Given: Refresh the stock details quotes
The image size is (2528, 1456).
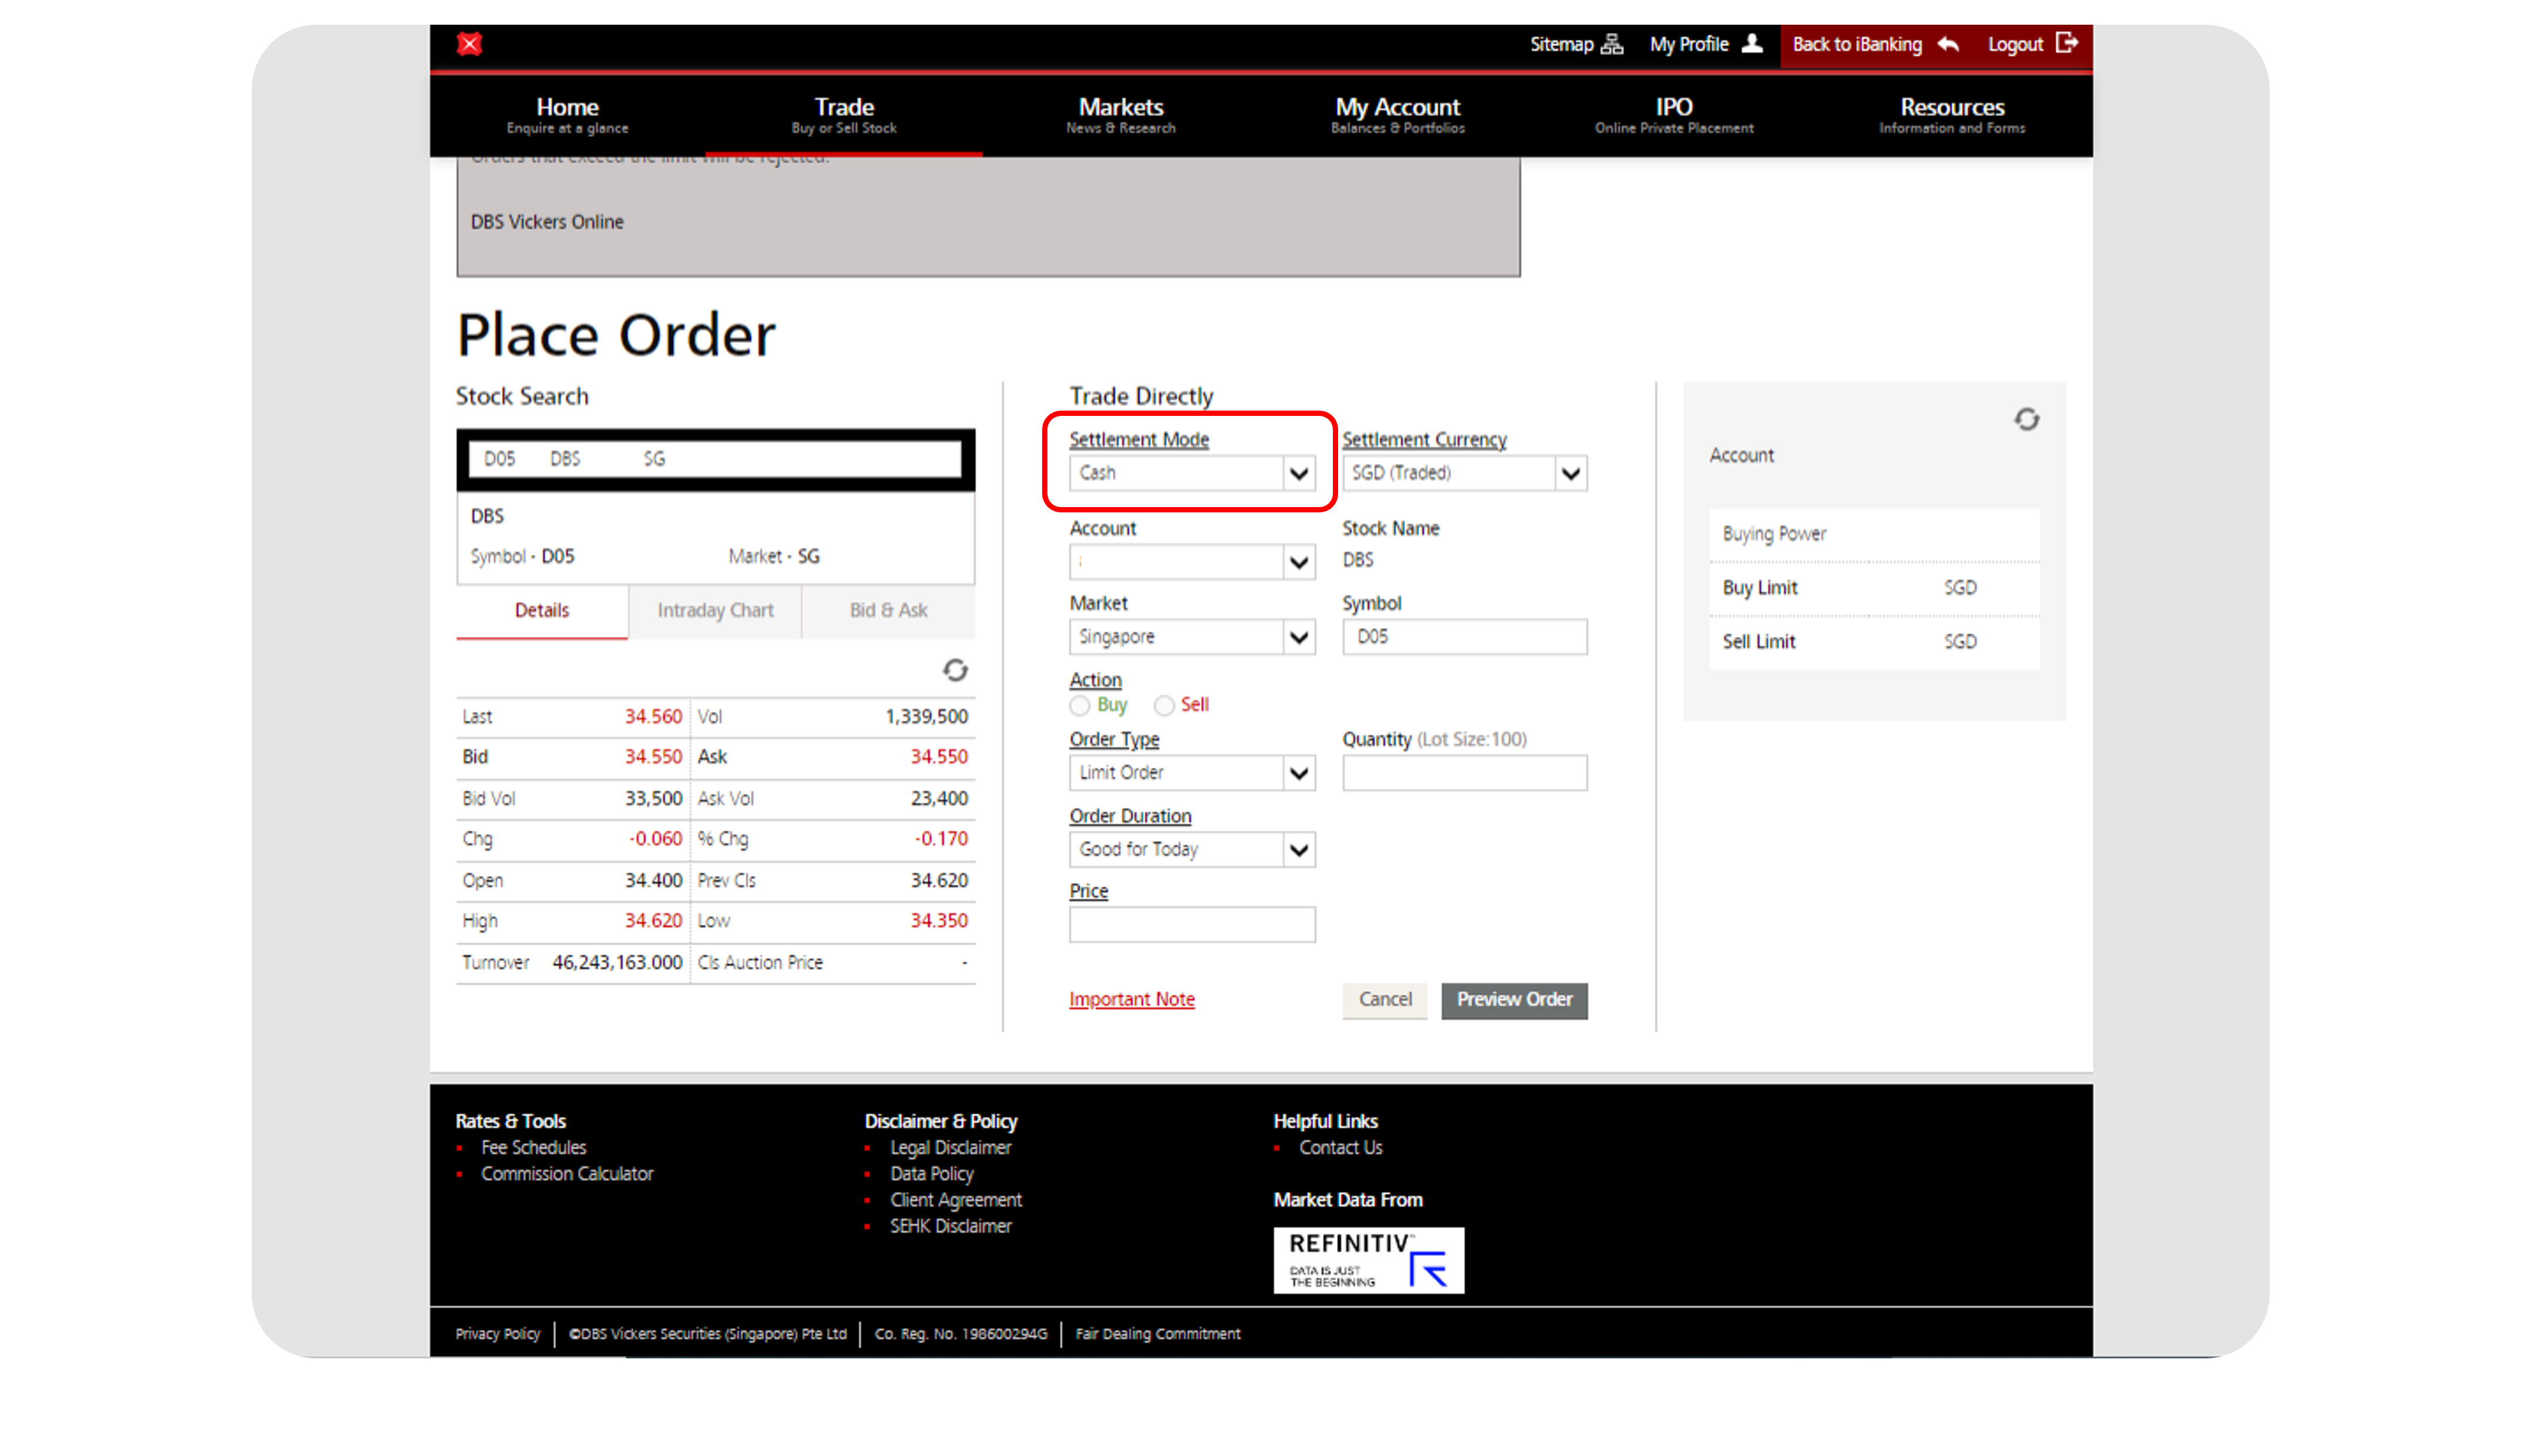Looking at the screenshot, I should (x=955, y=671).
